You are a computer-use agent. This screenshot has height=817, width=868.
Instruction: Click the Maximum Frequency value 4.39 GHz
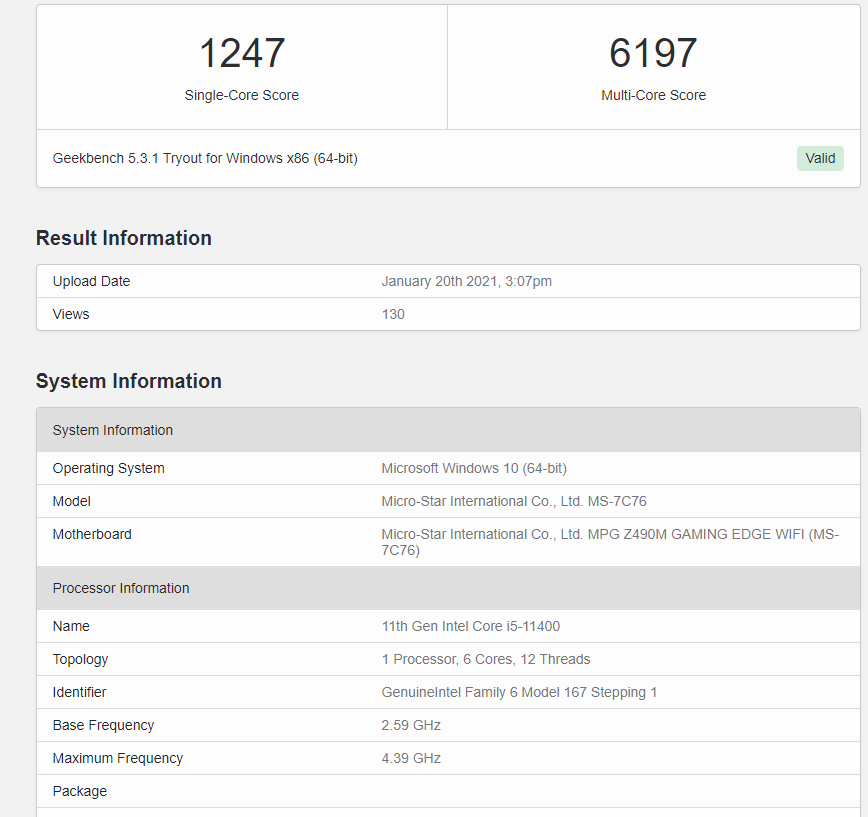411,758
